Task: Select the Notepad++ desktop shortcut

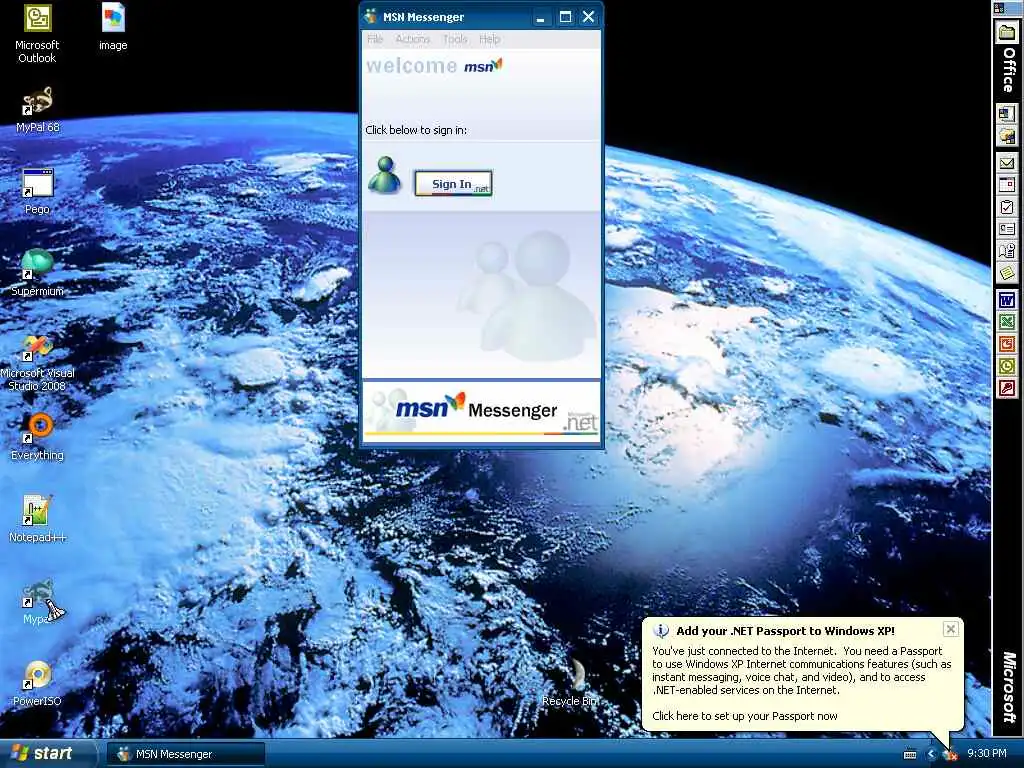Action: click(x=37, y=519)
